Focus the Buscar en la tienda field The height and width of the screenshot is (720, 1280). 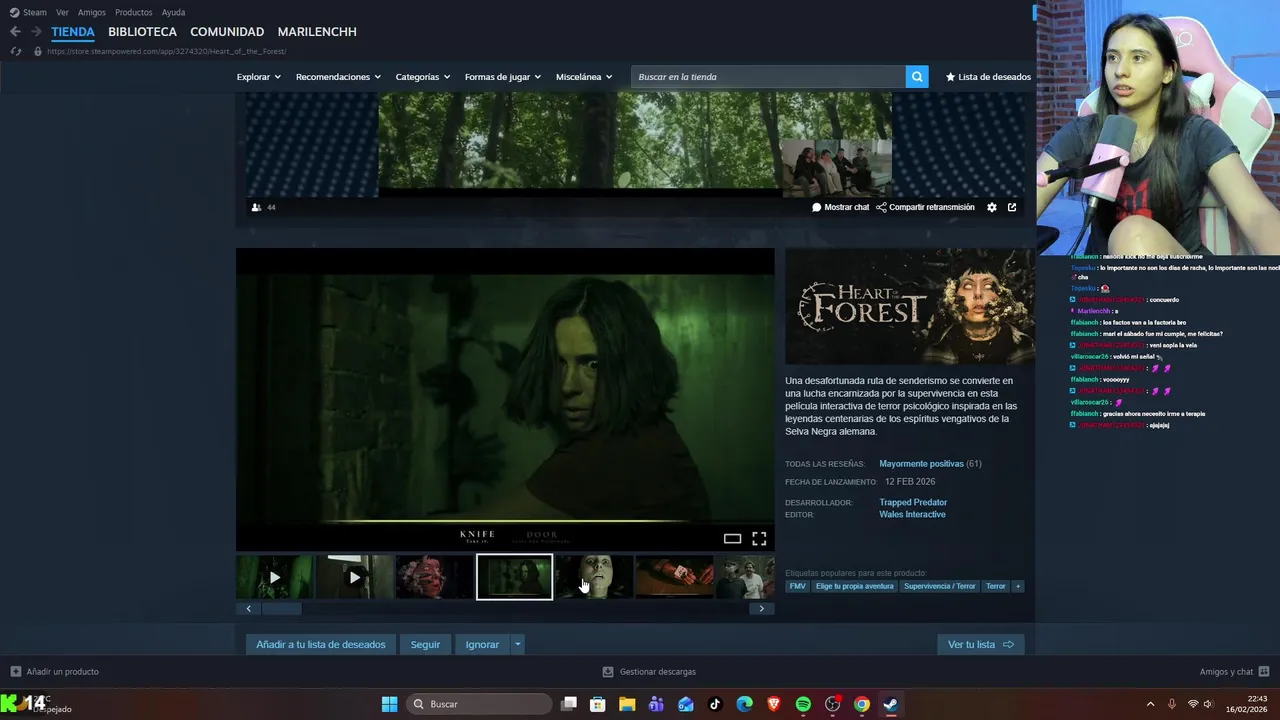[x=768, y=77]
